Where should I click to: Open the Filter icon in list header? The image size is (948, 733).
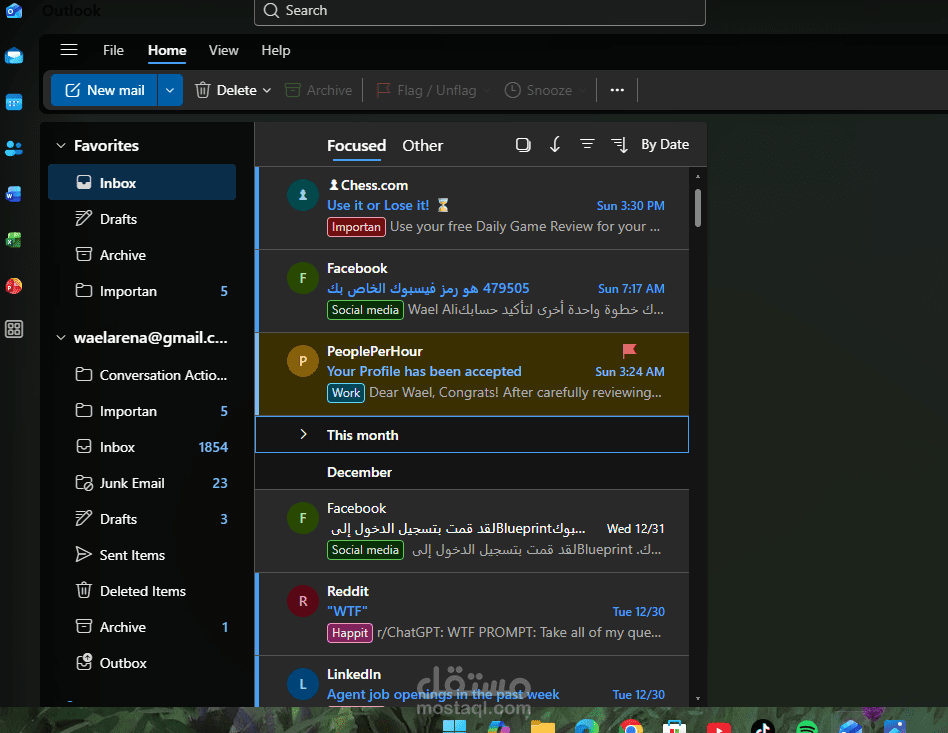(587, 144)
